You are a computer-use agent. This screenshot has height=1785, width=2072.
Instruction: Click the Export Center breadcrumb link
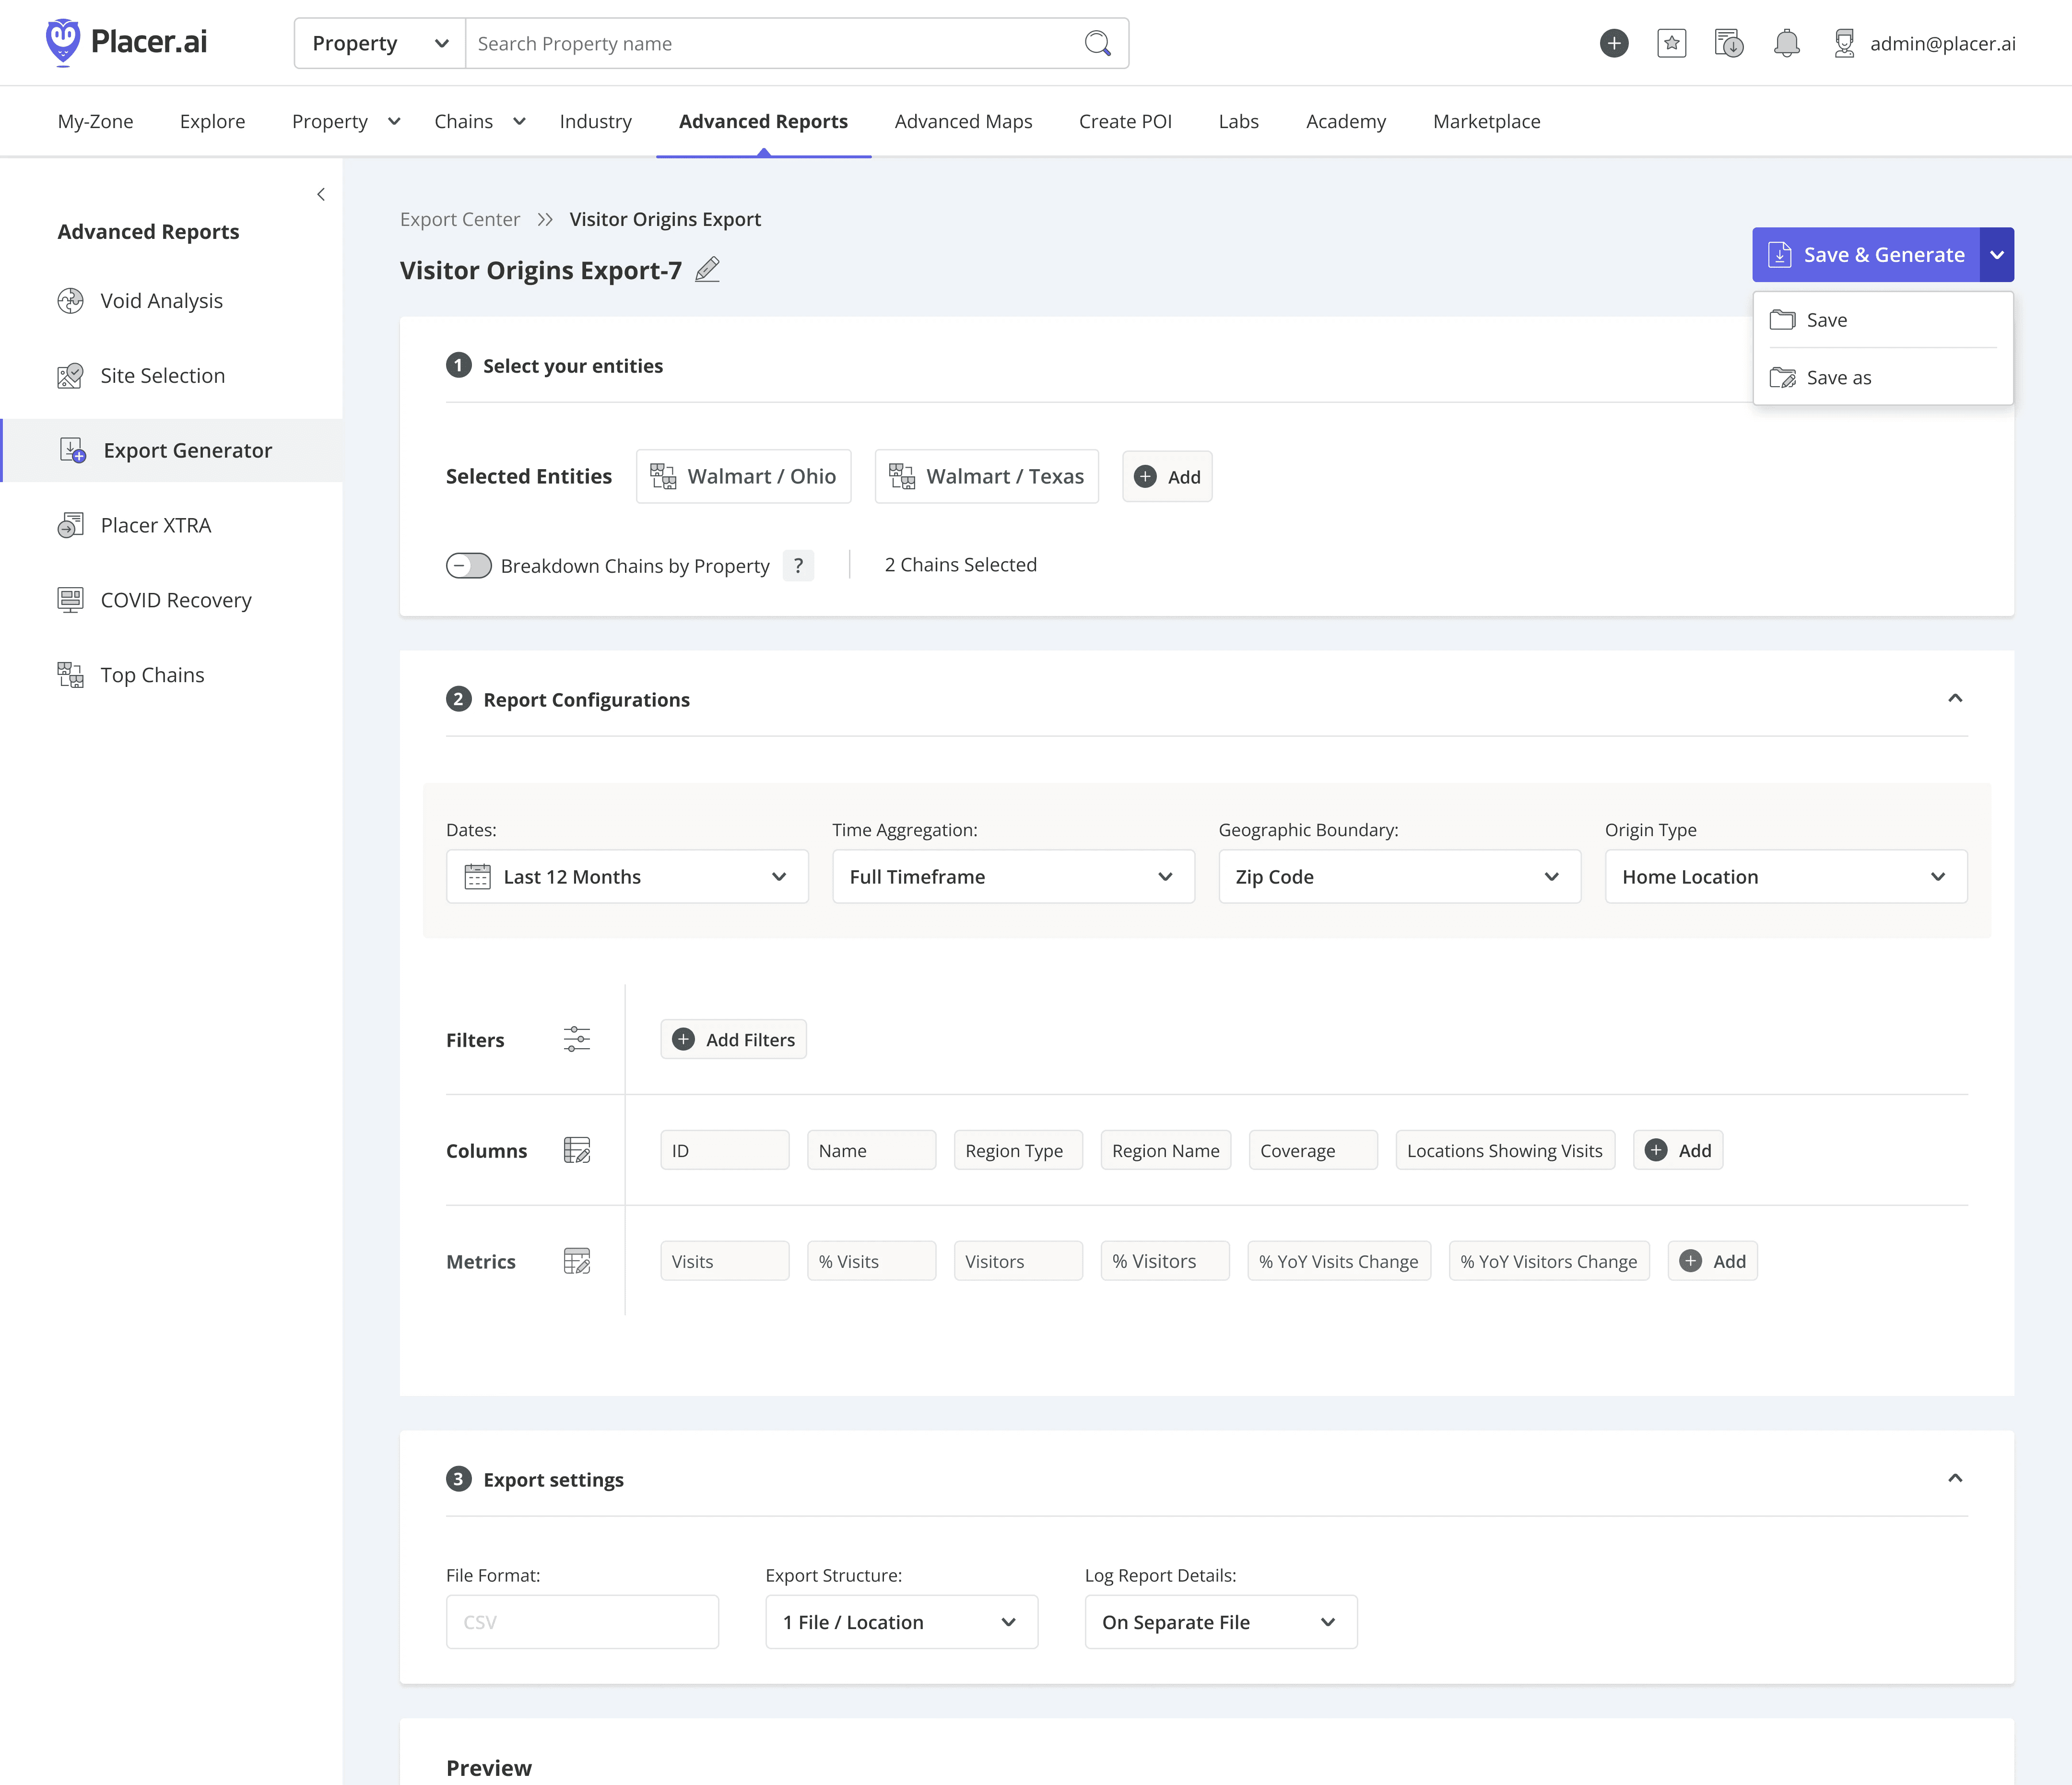tap(460, 219)
